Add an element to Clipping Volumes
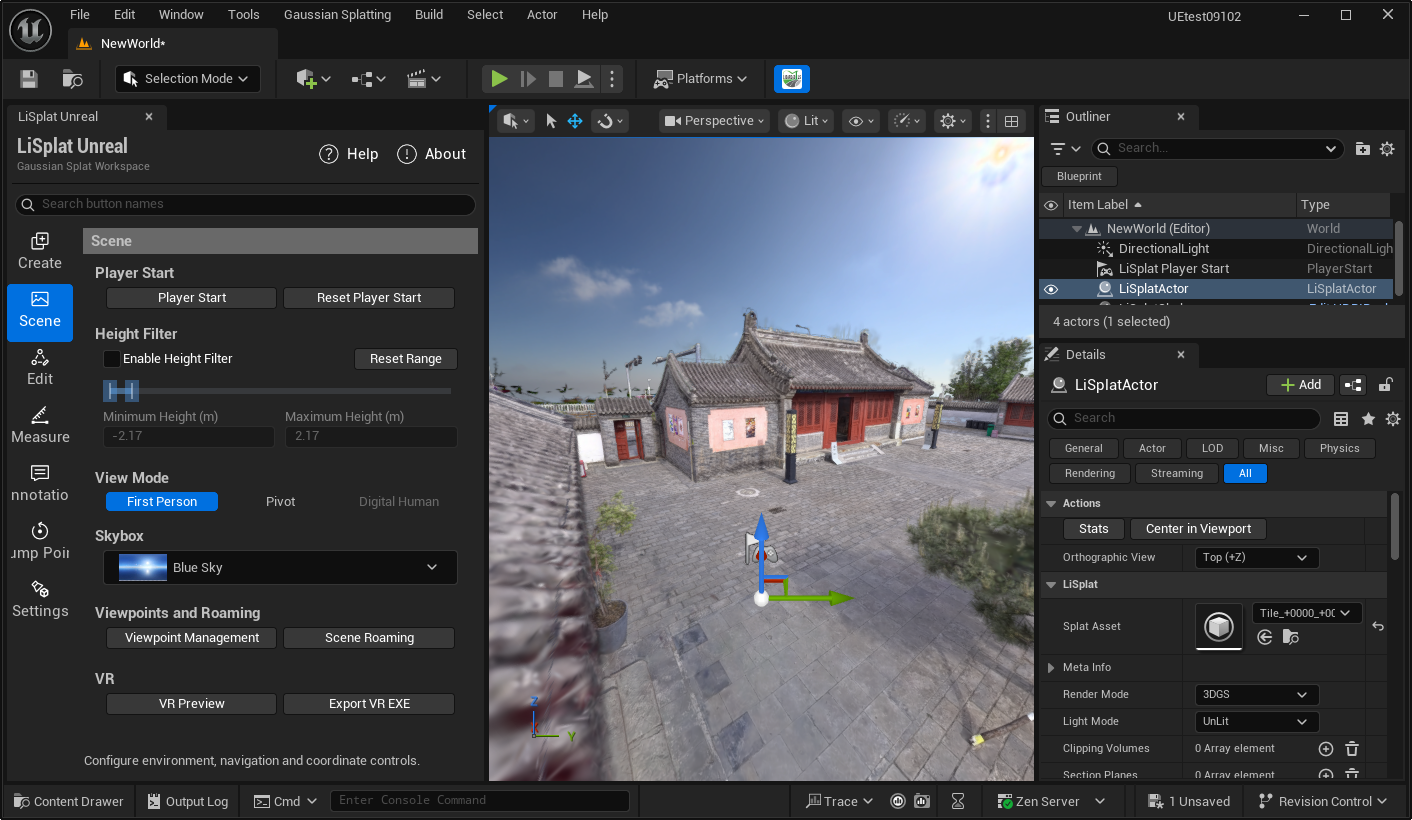The image size is (1412, 820). point(1326,749)
